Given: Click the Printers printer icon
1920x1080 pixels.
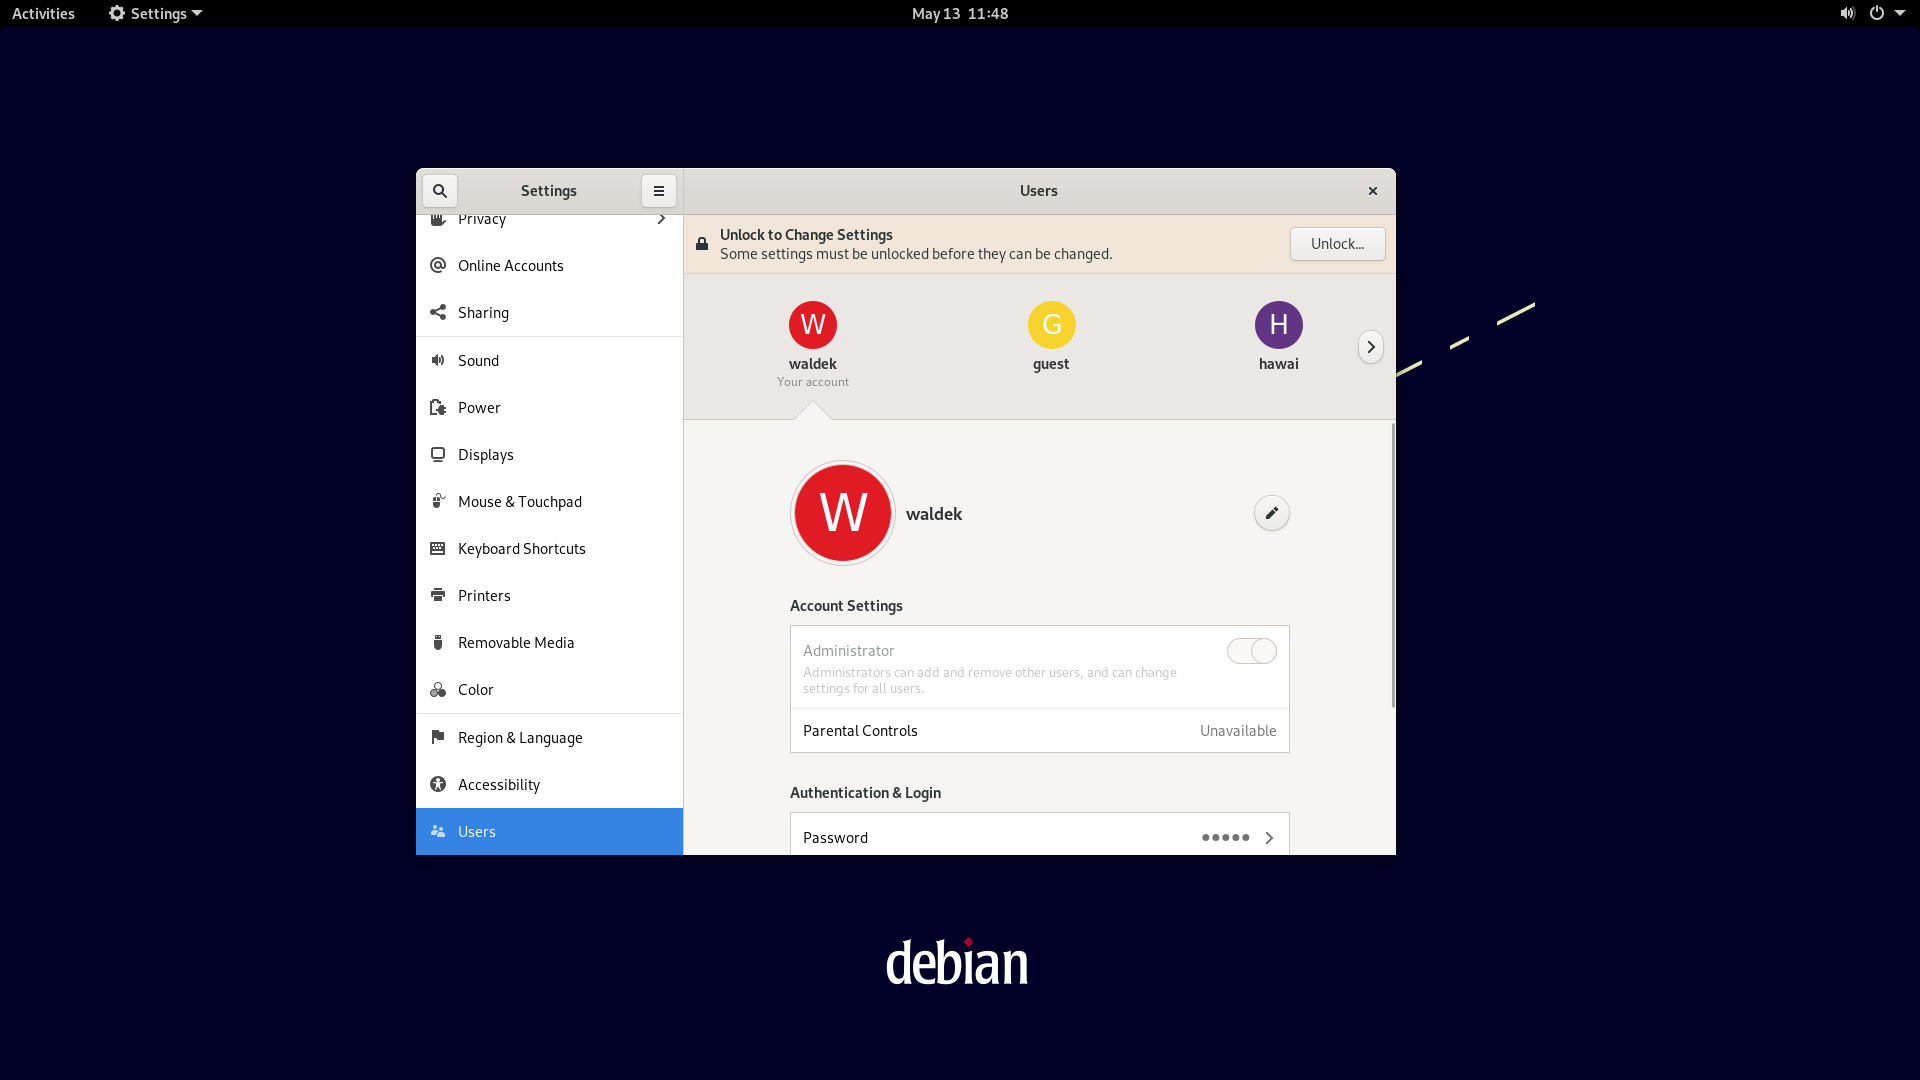Looking at the screenshot, I should tap(438, 595).
